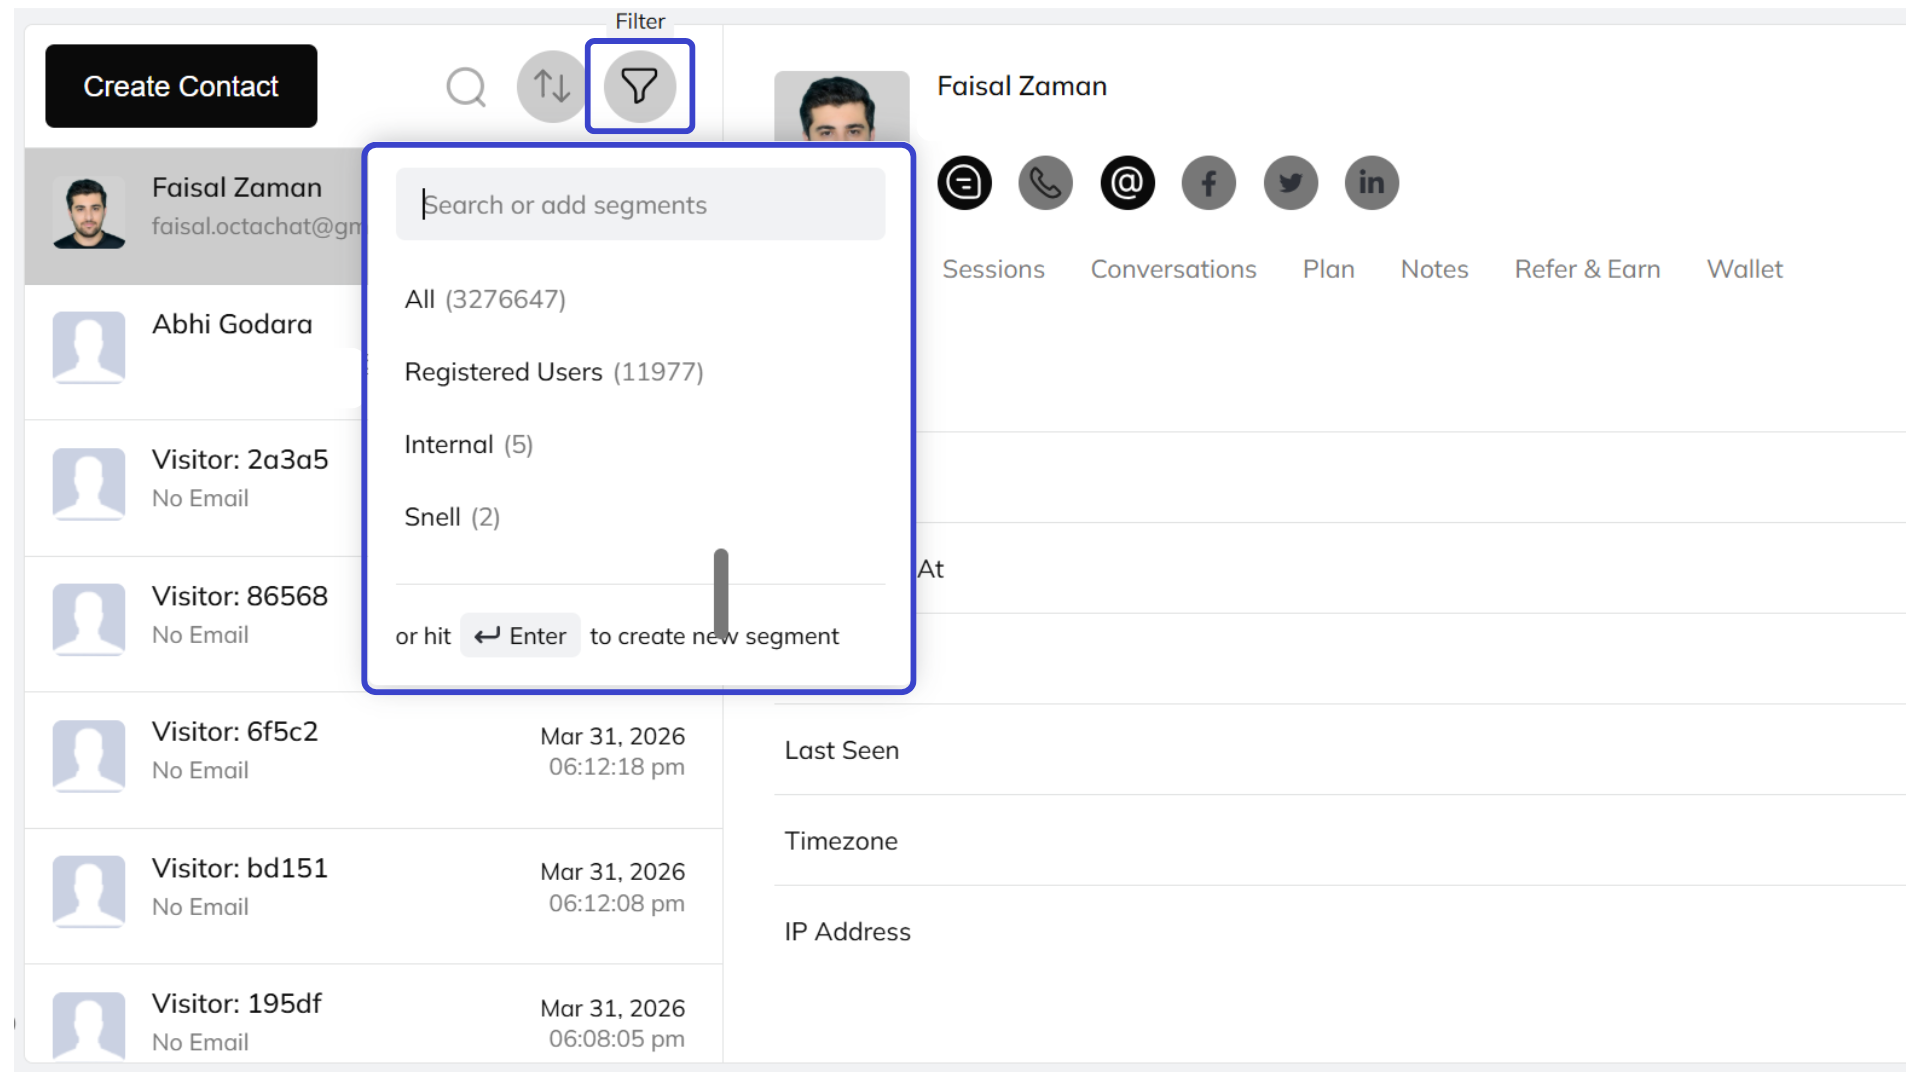Viewport: 1920px width, 1080px height.
Task: Open the sort contacts icon
Action: pyautogui.click(x=551, y=86)
